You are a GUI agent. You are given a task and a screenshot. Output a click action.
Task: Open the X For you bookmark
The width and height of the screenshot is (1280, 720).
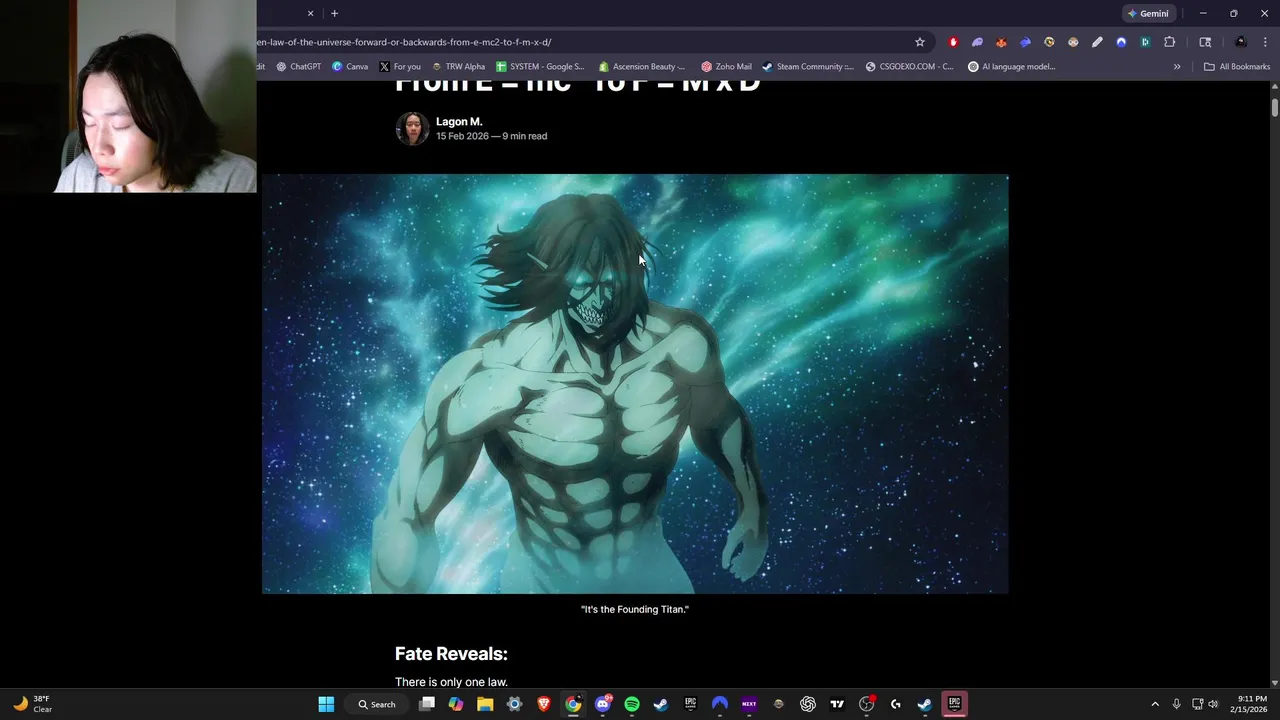point(400,67)
